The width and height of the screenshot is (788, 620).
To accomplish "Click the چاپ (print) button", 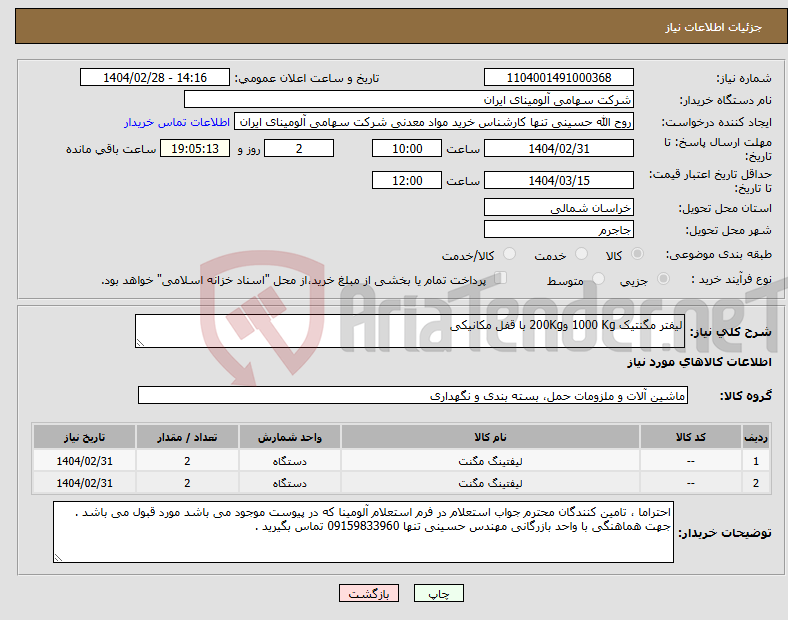I will pos(438,593).
